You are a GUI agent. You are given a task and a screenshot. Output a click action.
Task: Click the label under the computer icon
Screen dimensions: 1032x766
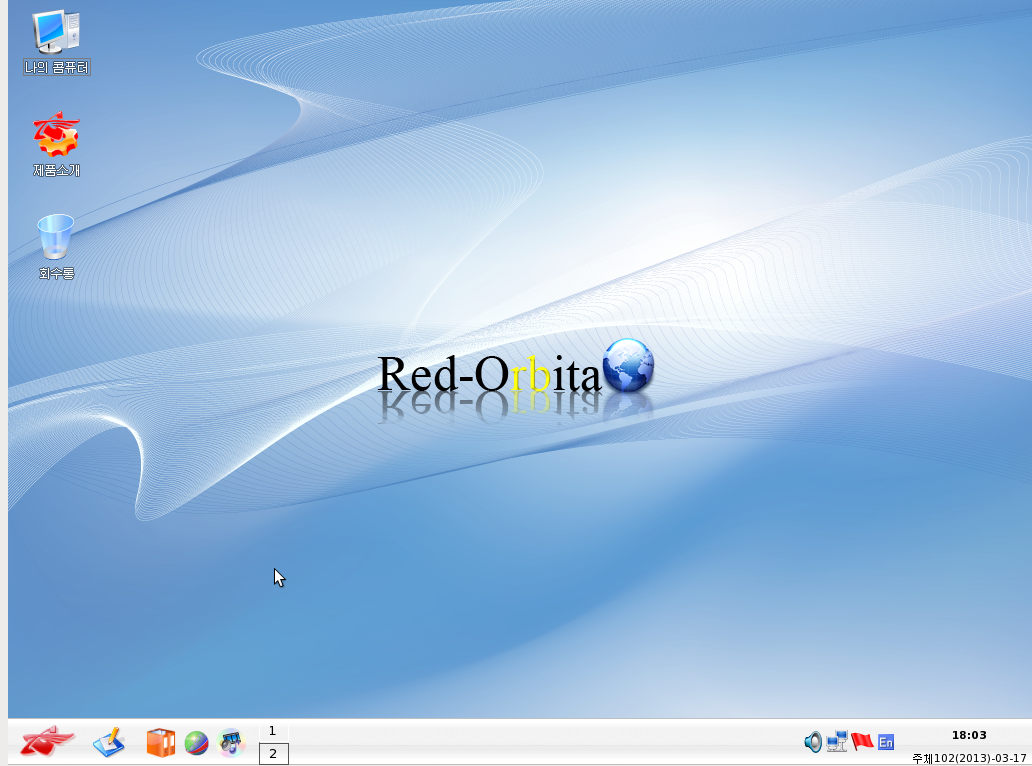(x=57, y=68)
